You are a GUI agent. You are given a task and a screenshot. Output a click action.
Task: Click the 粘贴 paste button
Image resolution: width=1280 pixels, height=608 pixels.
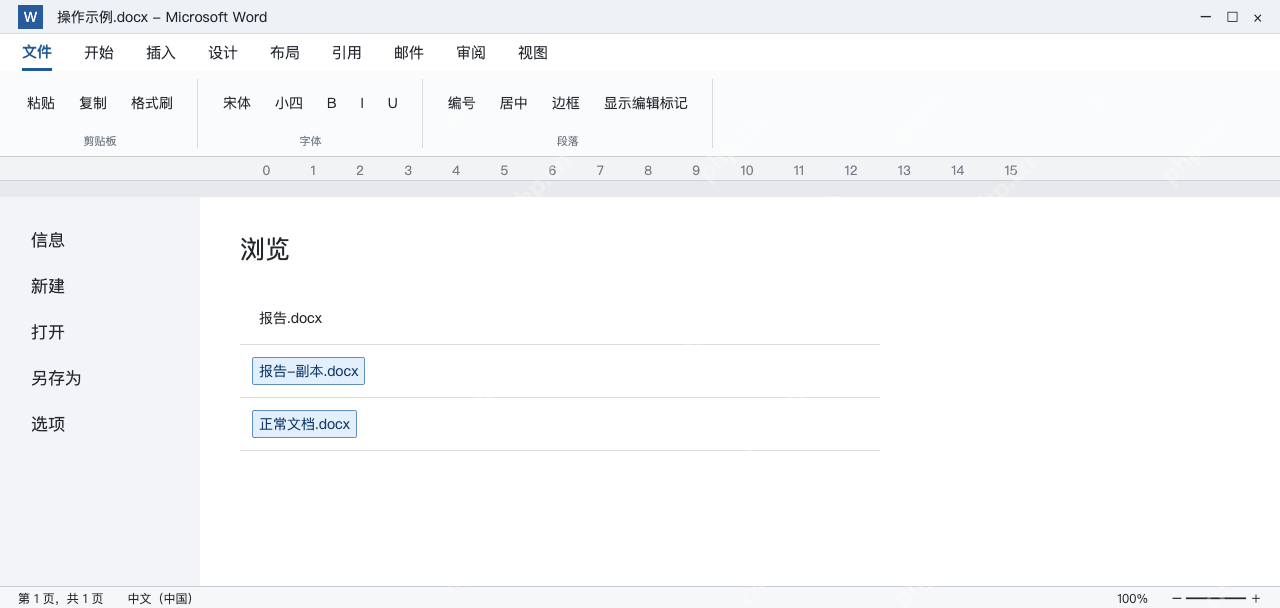coord(41,103)
